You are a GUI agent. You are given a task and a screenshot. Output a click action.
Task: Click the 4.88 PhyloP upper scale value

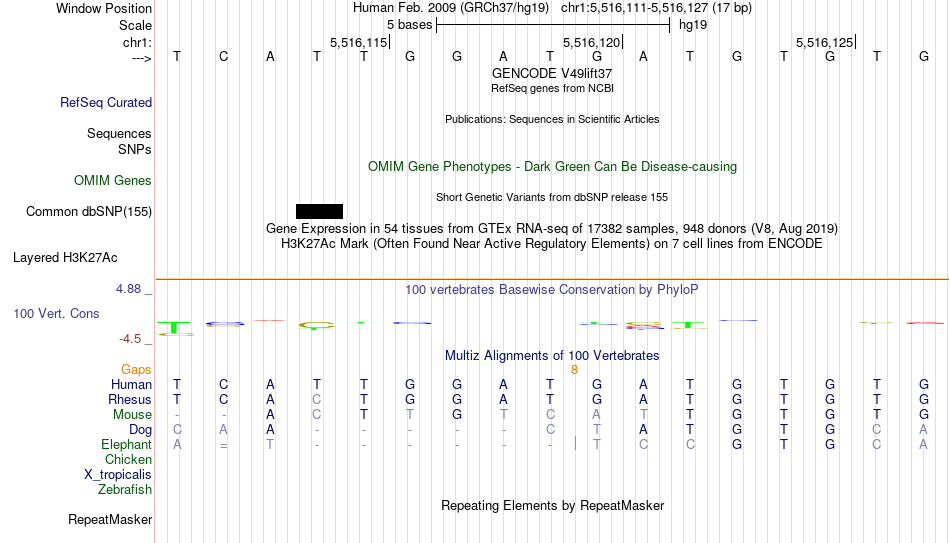[129, 289]
